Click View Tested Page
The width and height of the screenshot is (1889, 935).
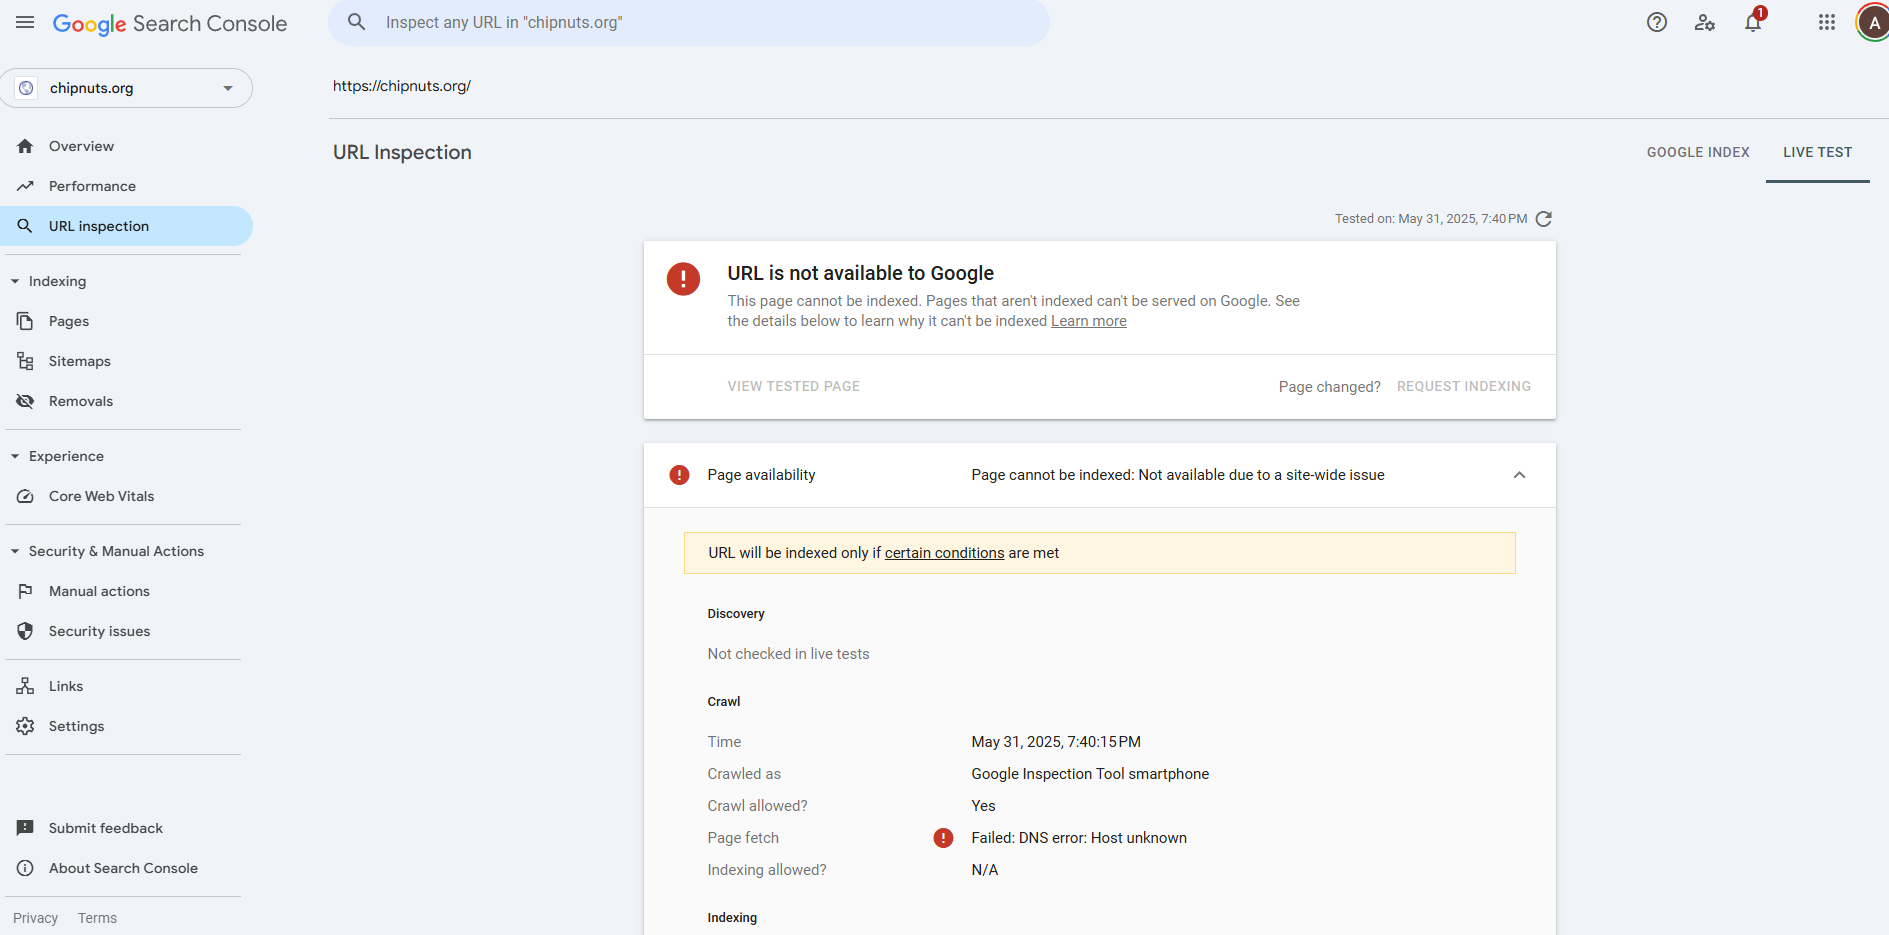tap(794, 386)
